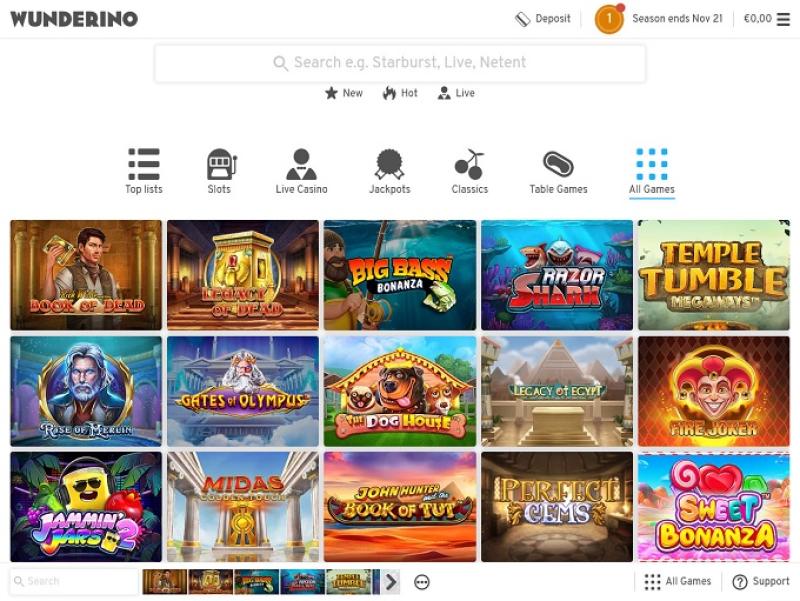Filter by Hot games
800x601 pixels.
(400, 93)
